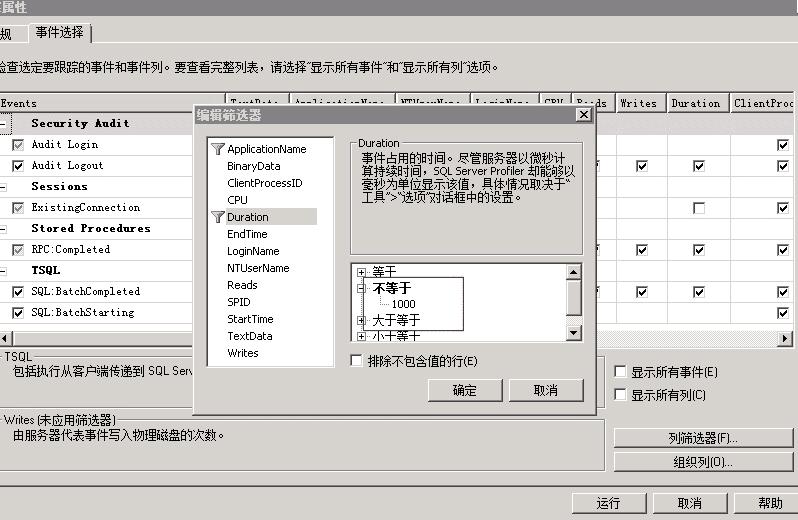The image size is (798, 520).
Task: Toggle the Audit Login event checkbox
Action: [x=18, y=145]
